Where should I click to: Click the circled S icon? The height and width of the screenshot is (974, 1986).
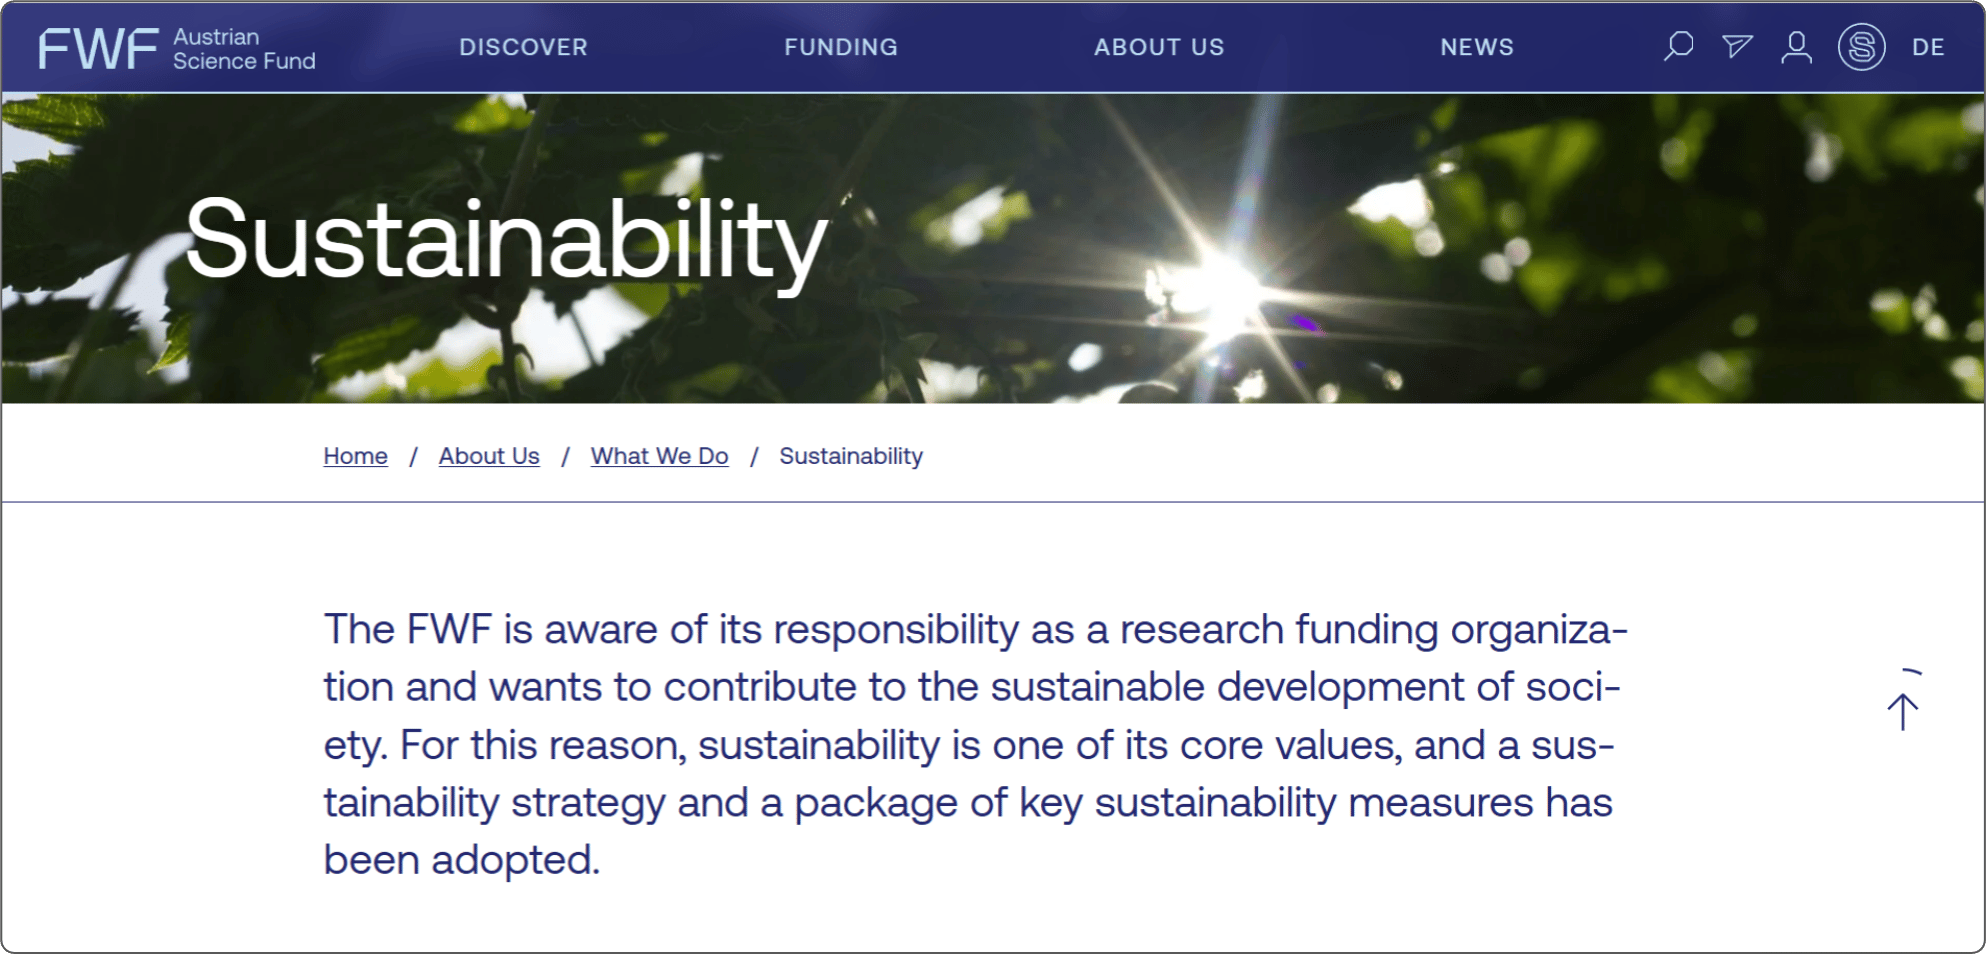1861,46
